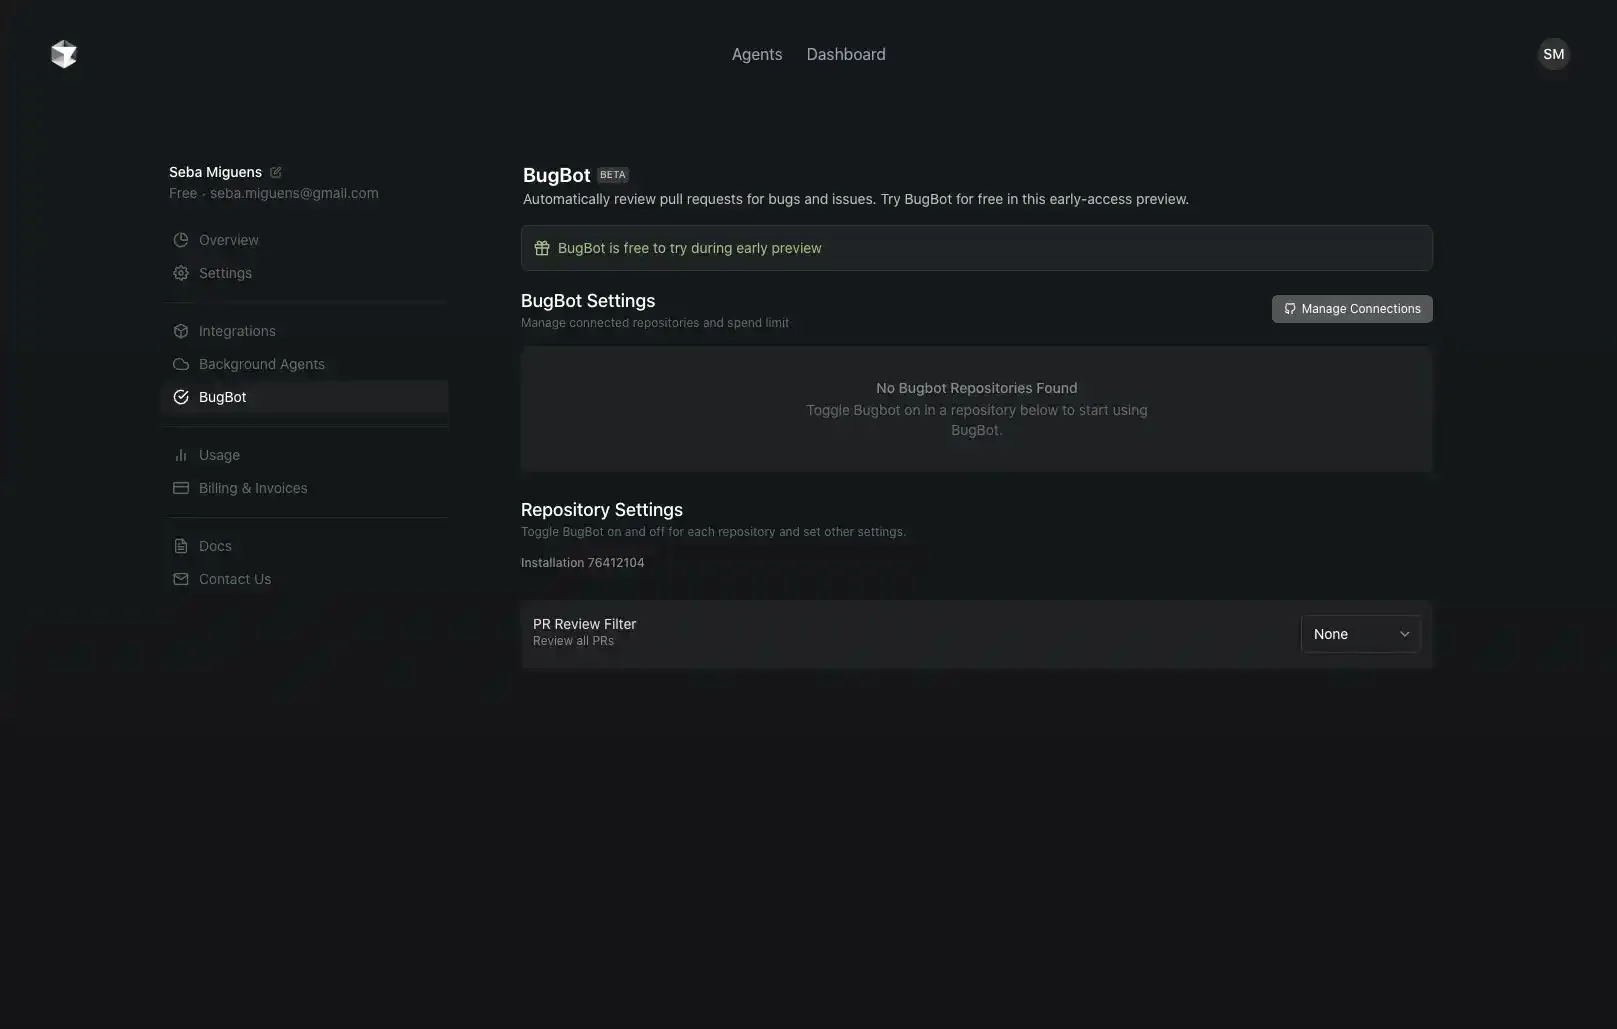Click the Installation 76412104 text

point(582,563)
